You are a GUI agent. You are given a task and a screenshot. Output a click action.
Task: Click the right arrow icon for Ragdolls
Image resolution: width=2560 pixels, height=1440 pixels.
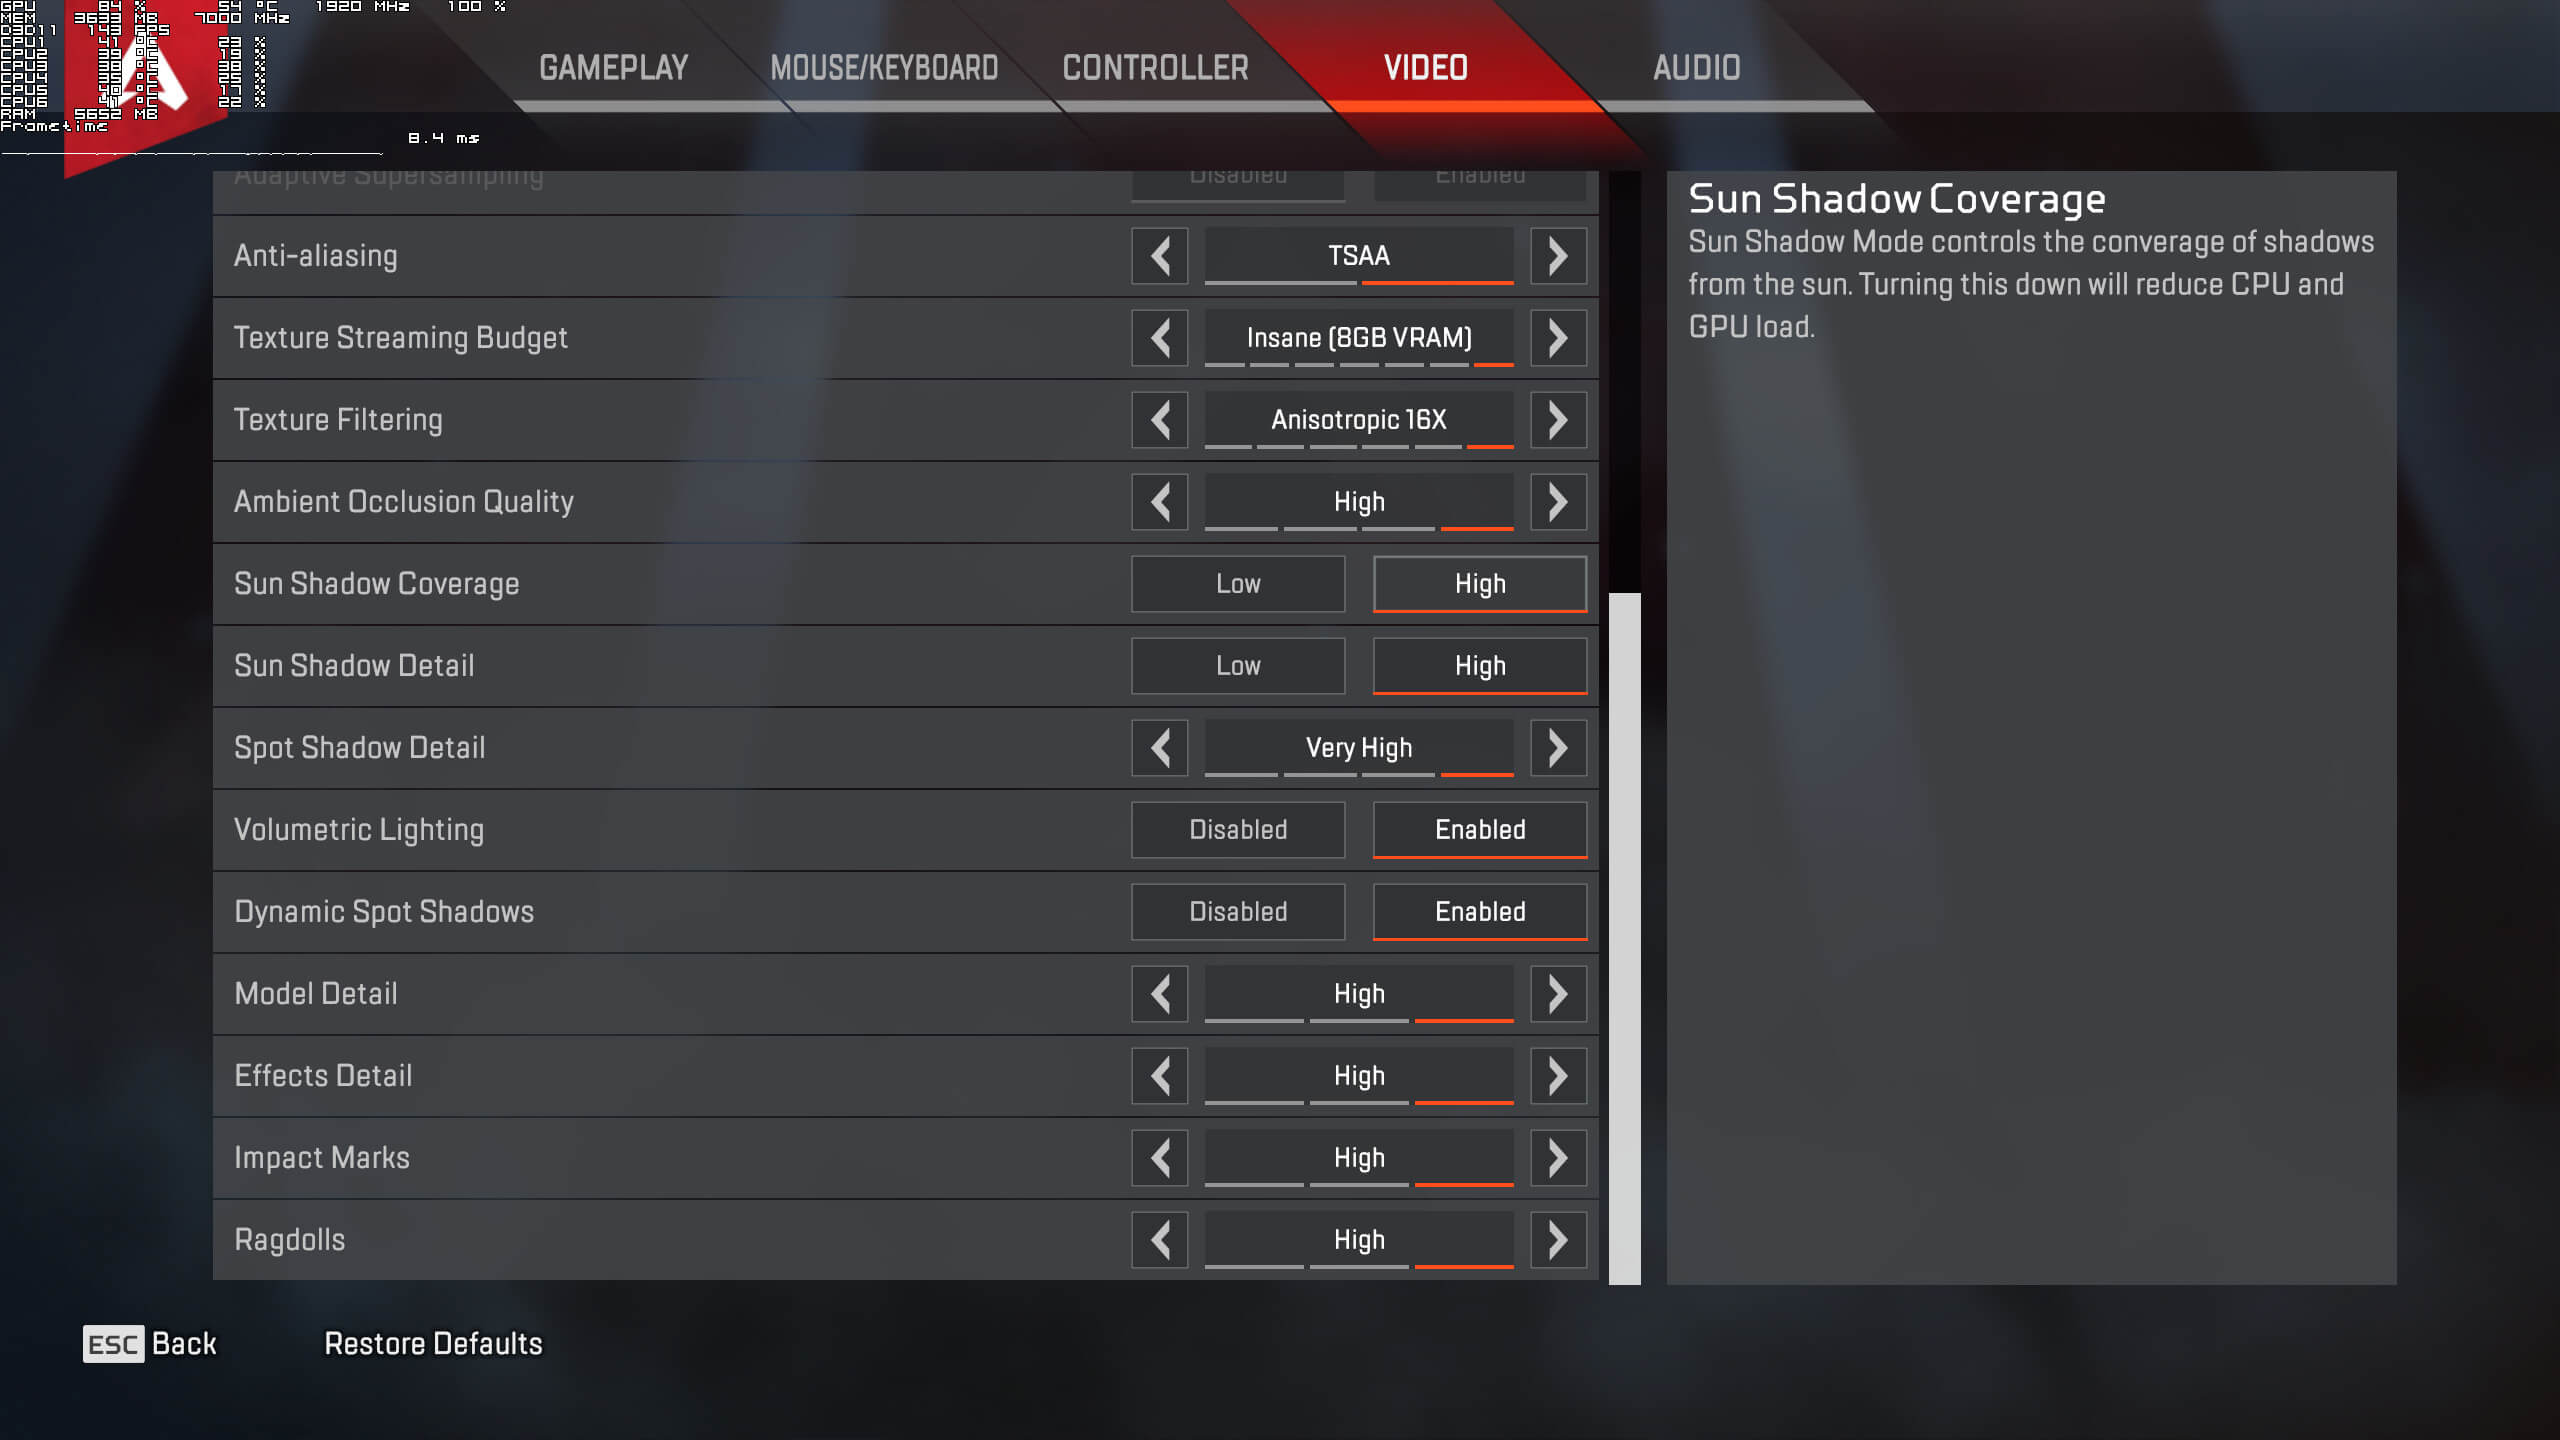[x=1558, y=1240]
